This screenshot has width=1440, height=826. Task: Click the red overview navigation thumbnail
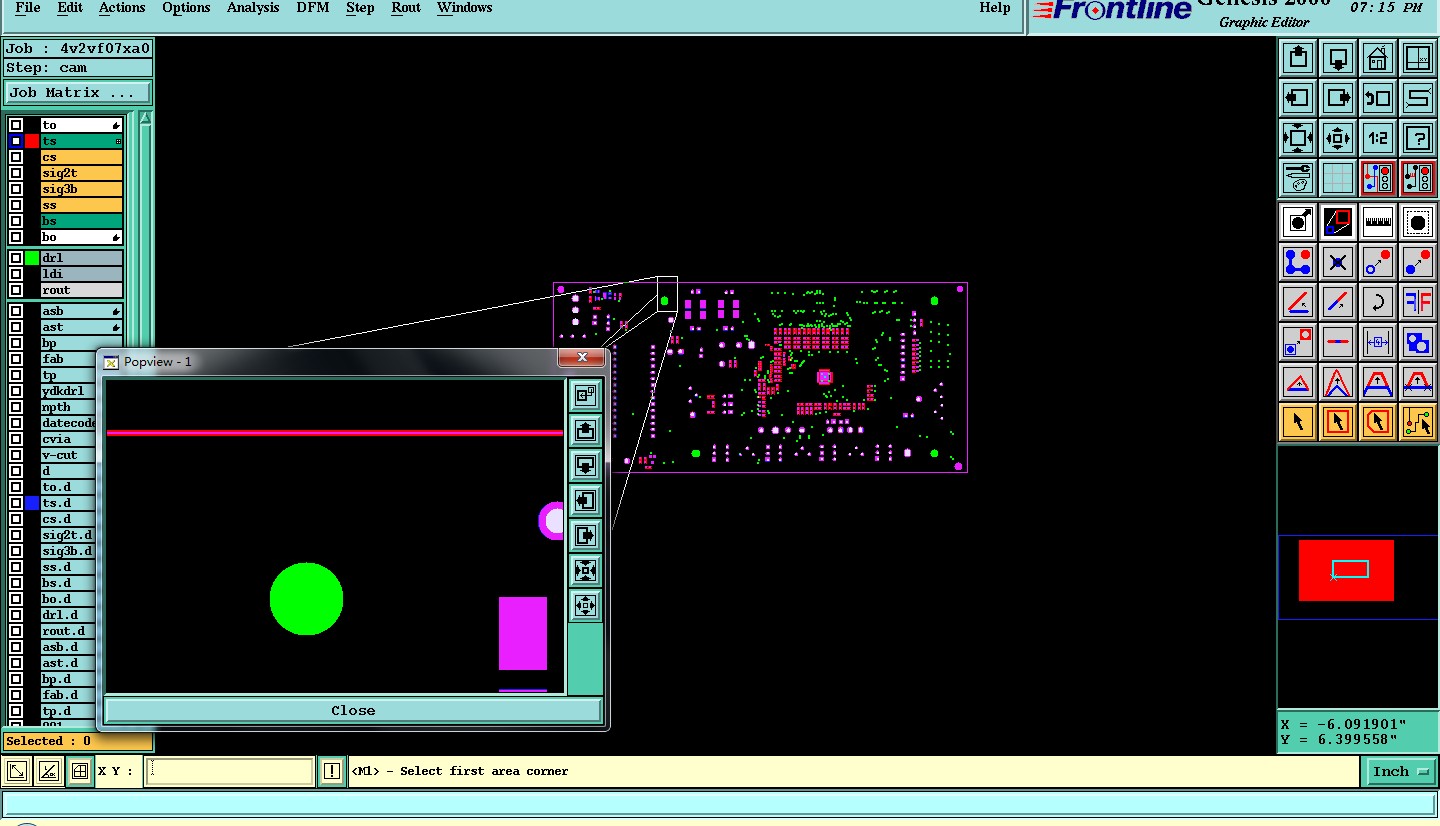(x=1346, y=570)
